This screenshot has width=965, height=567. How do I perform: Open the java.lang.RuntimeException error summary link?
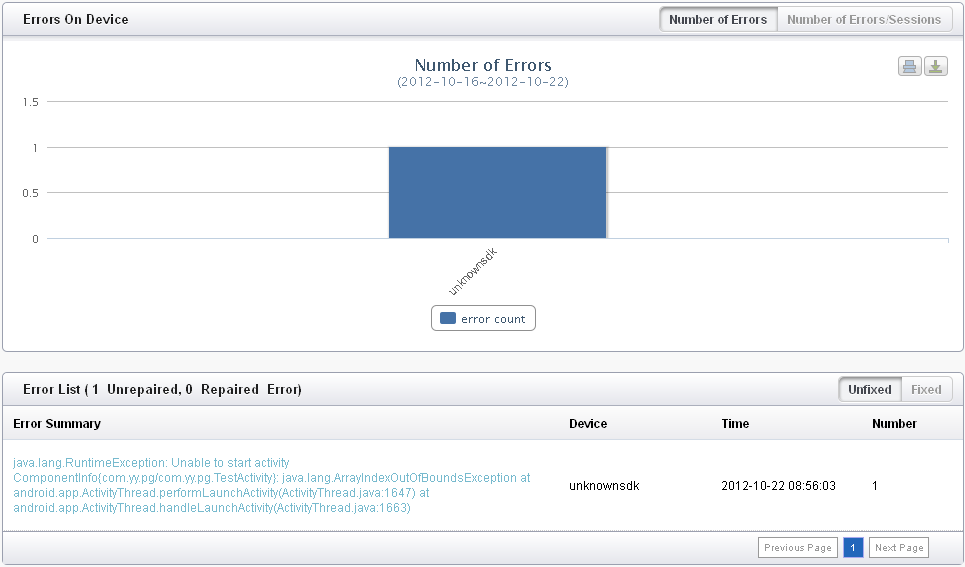coord(271,485)
